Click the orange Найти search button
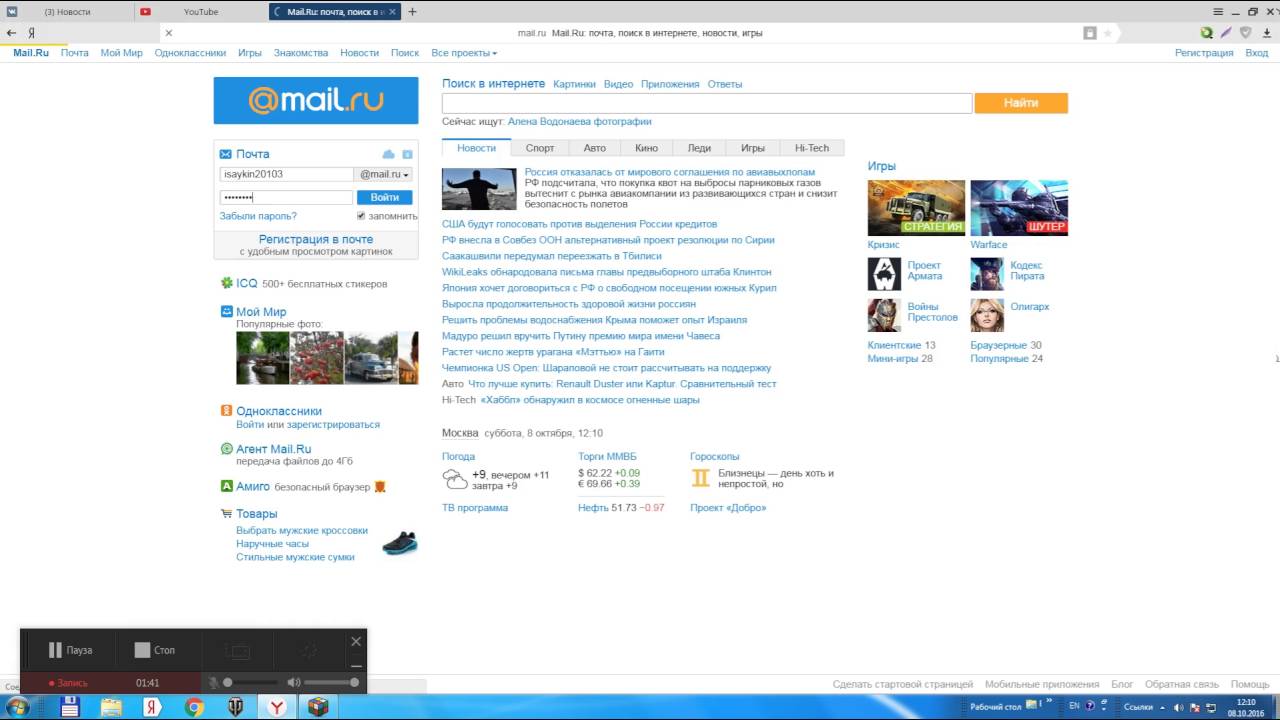Screen dimensions: 1280x720 tap(1021, 103)
